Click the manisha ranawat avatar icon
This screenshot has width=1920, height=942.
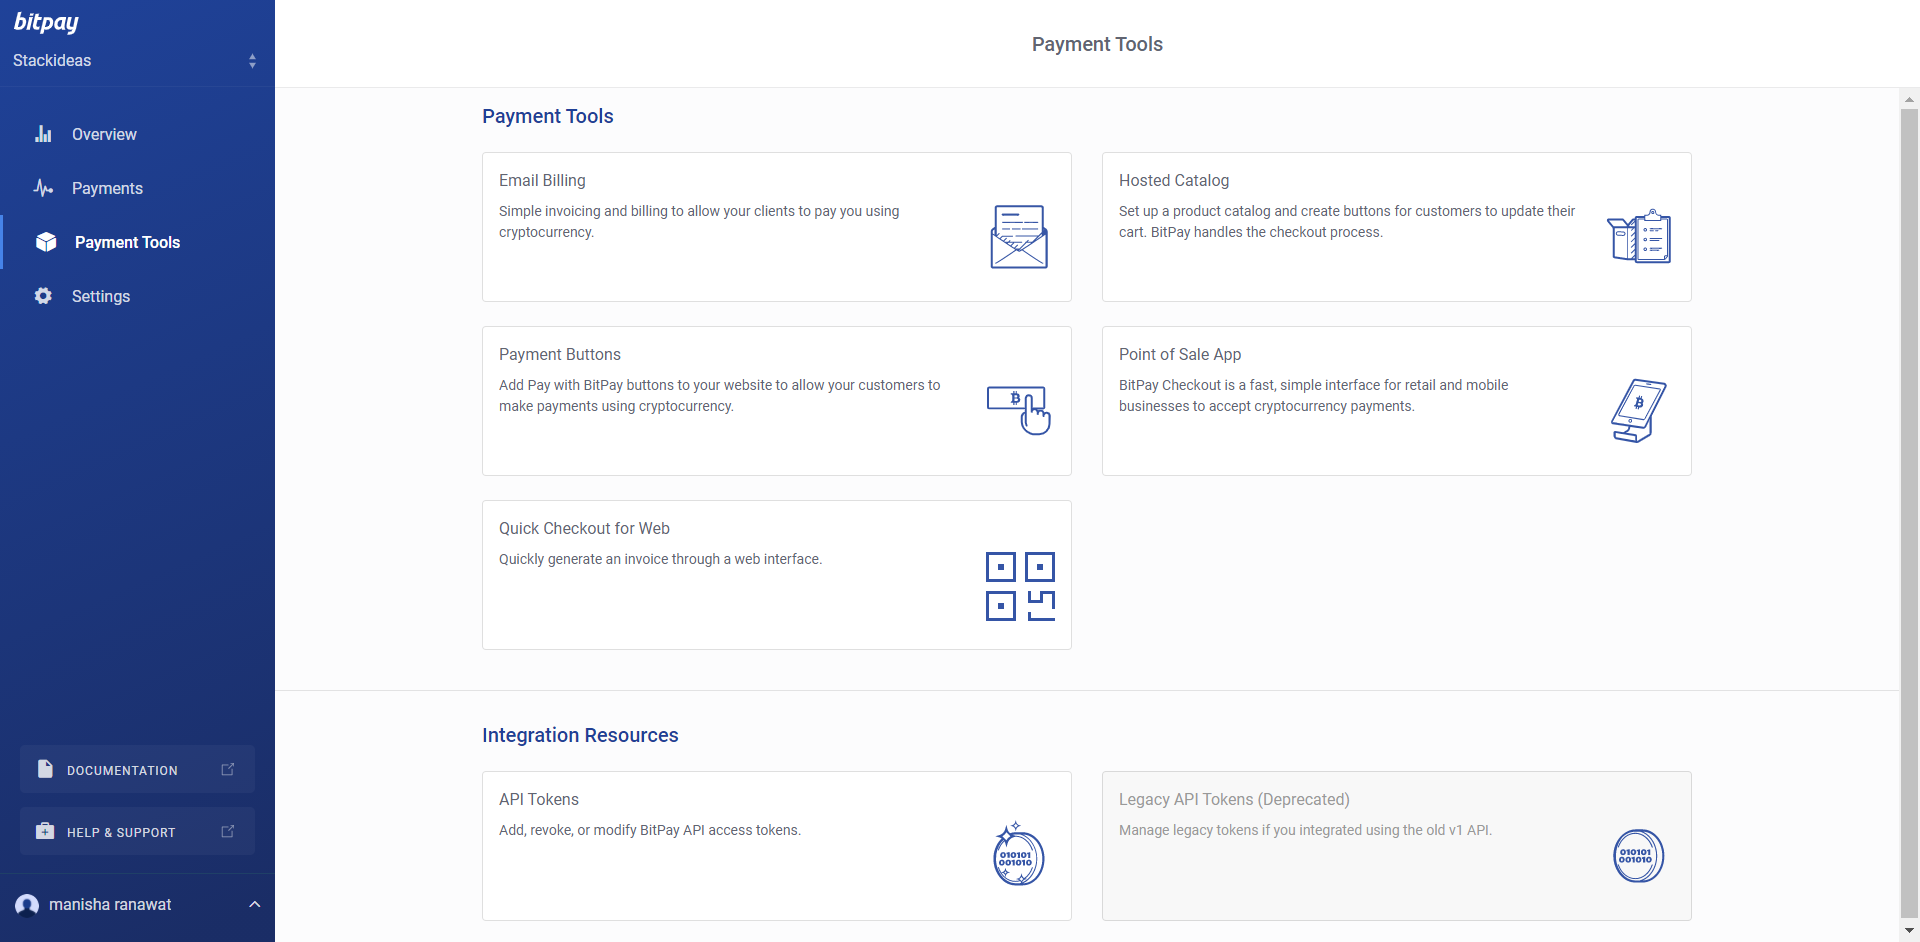27,905
